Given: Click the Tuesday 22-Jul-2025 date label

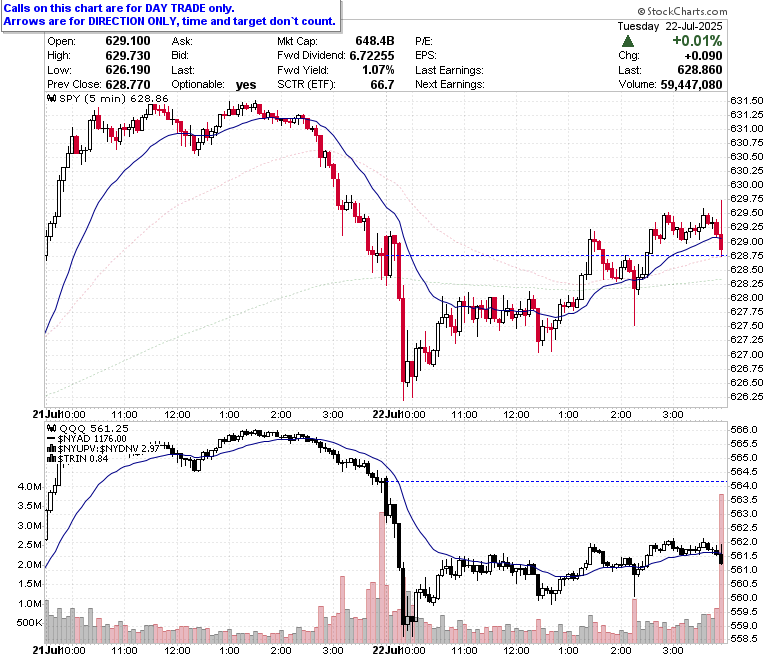Looking at the screenshot, I should tap(670, 26).
